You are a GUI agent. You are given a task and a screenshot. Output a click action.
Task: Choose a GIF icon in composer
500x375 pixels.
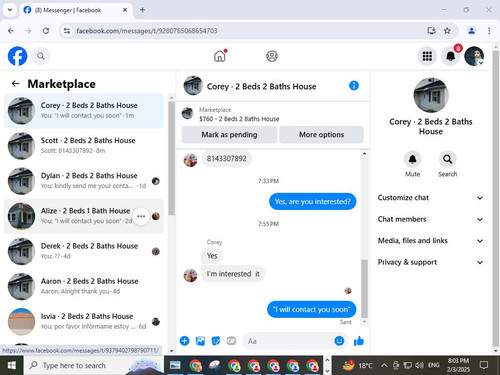pos(231,341)
